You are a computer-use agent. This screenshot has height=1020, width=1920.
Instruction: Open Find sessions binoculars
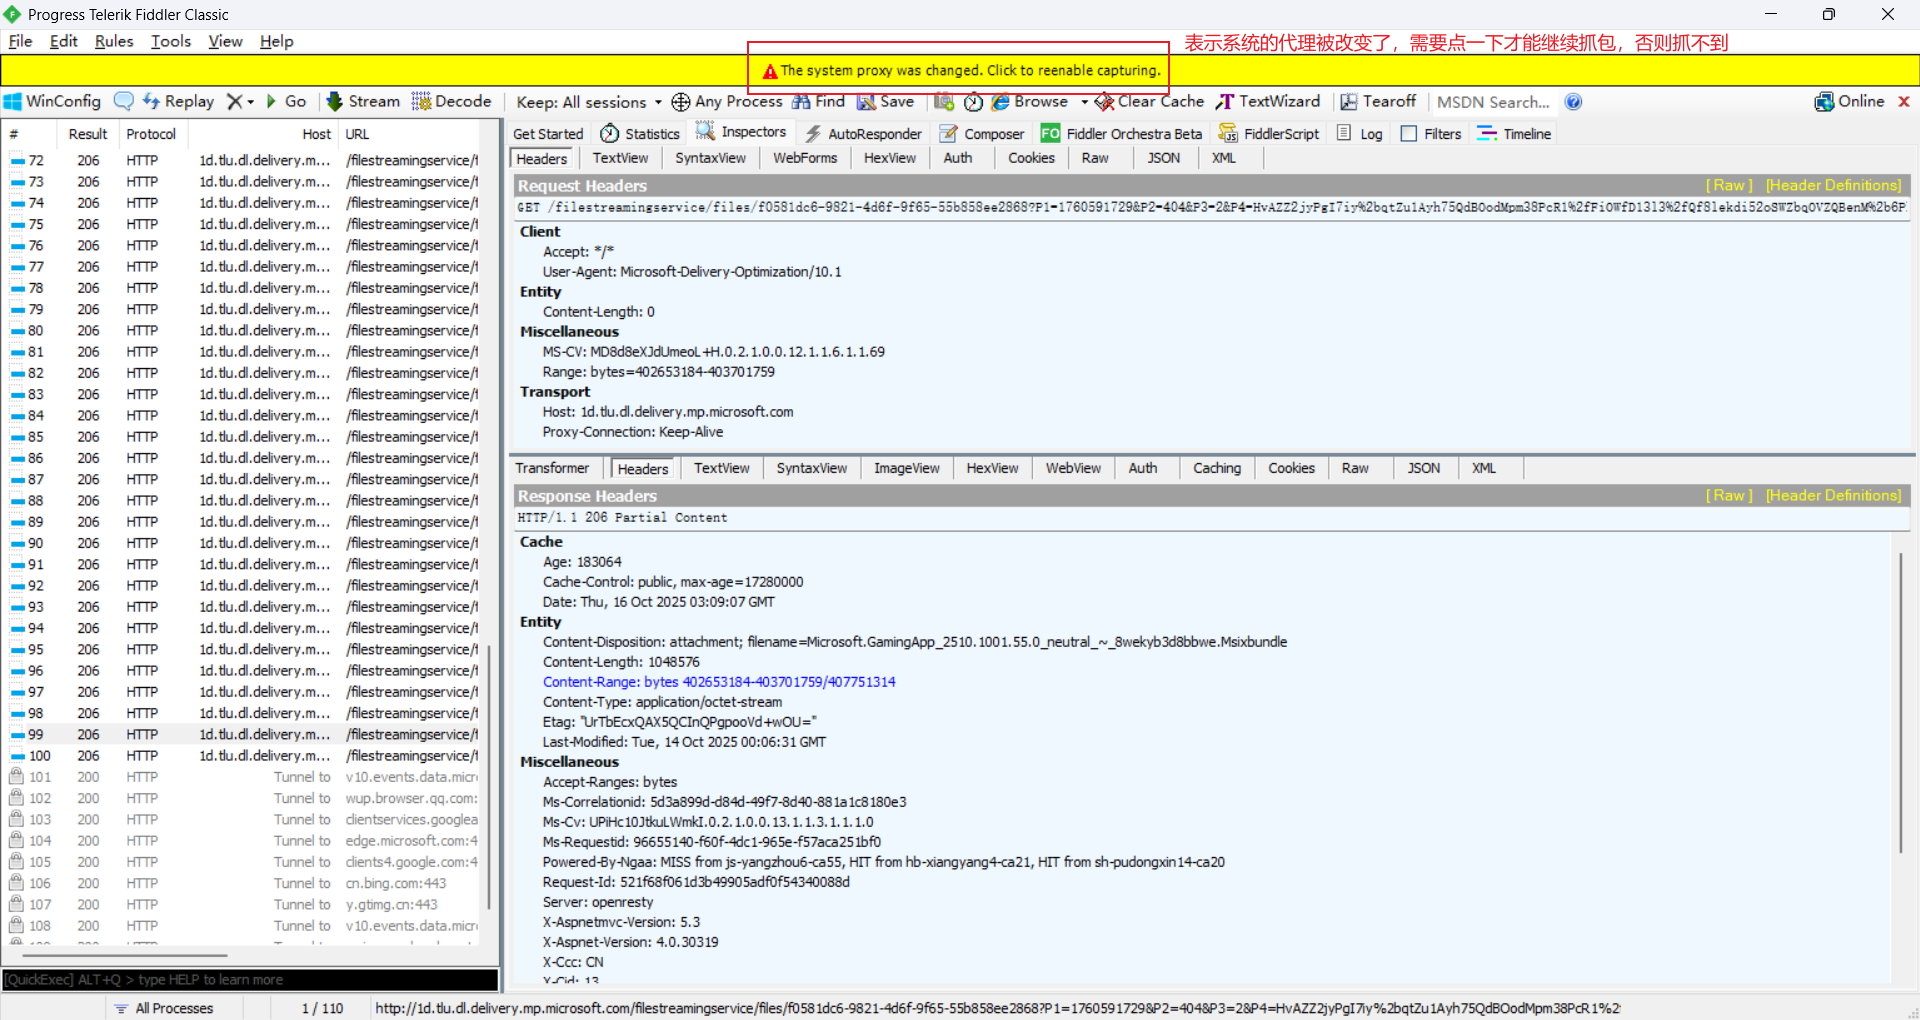(x=818, y=102)
